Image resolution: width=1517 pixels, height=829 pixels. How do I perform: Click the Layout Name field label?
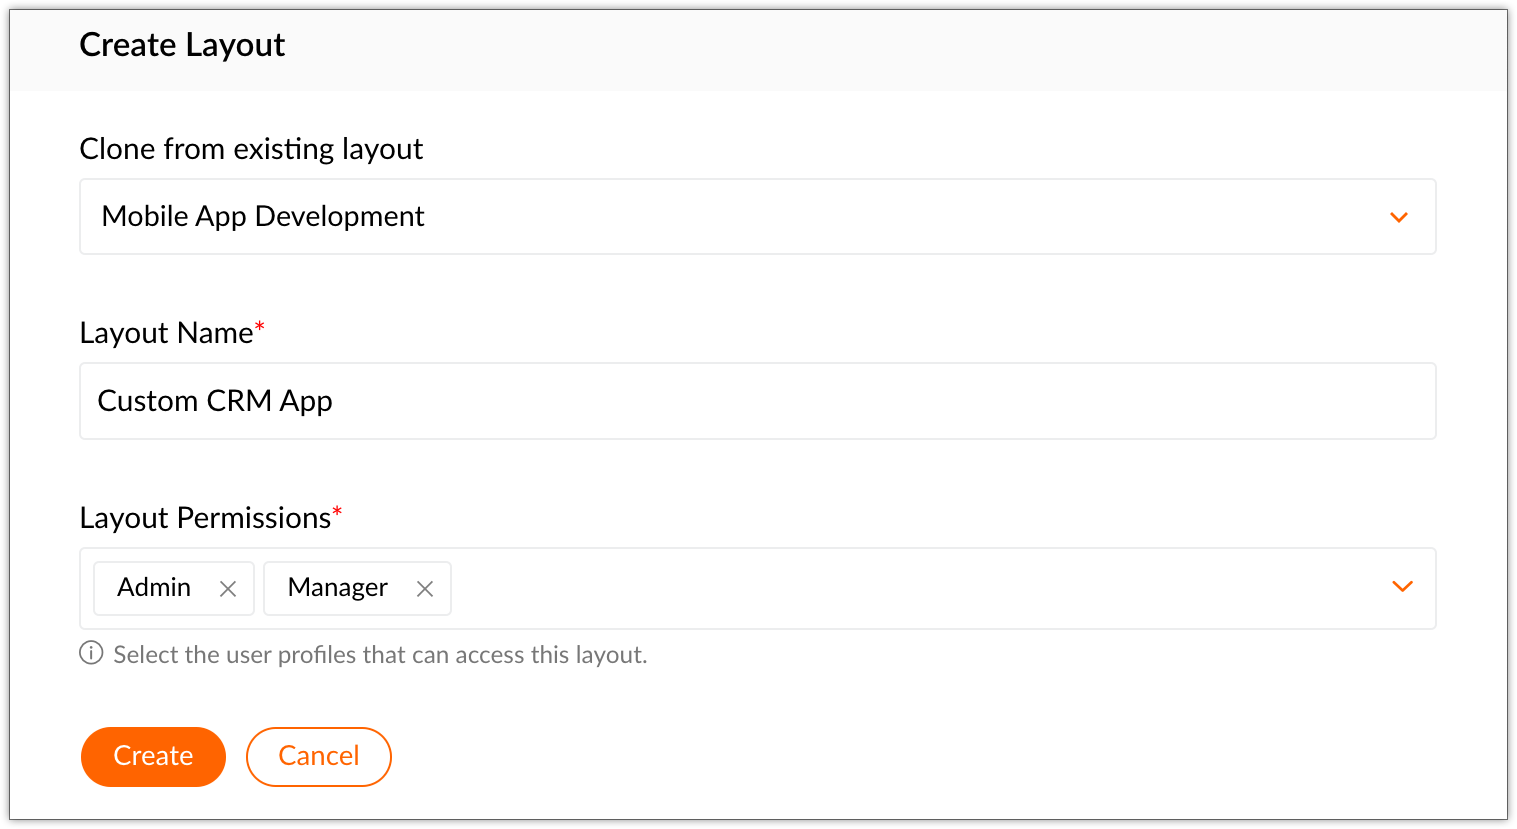click(166, 333)
